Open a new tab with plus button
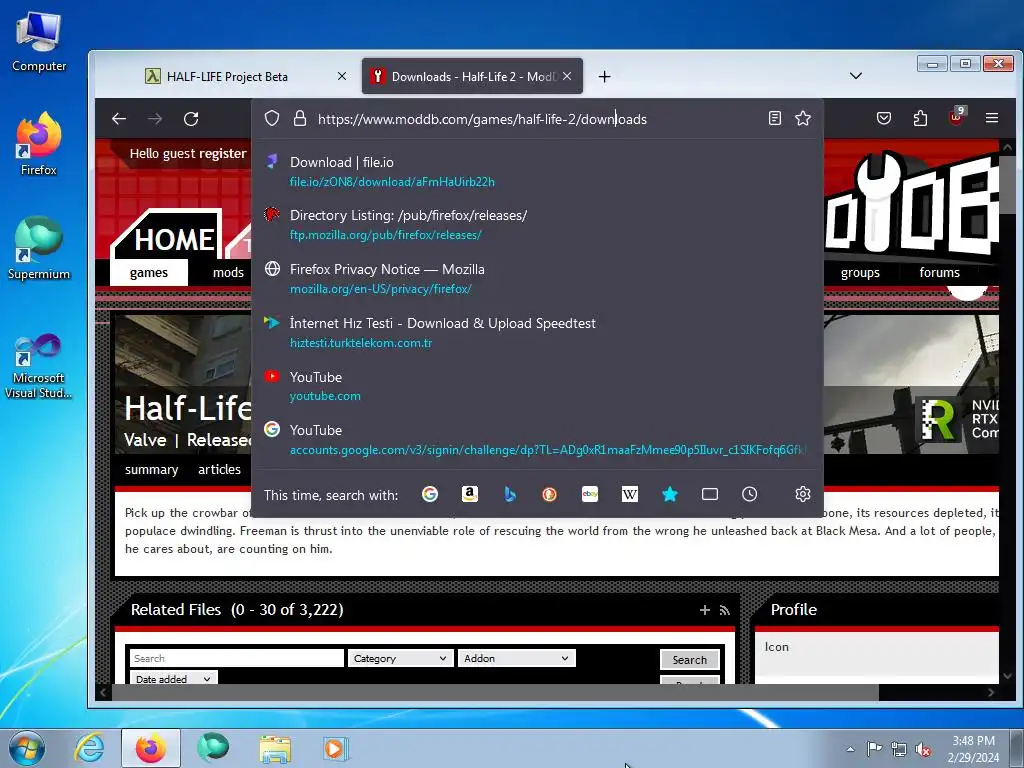Image resolution: width=1024 pixels, height=768 pixels. click(x=604, y=76)
